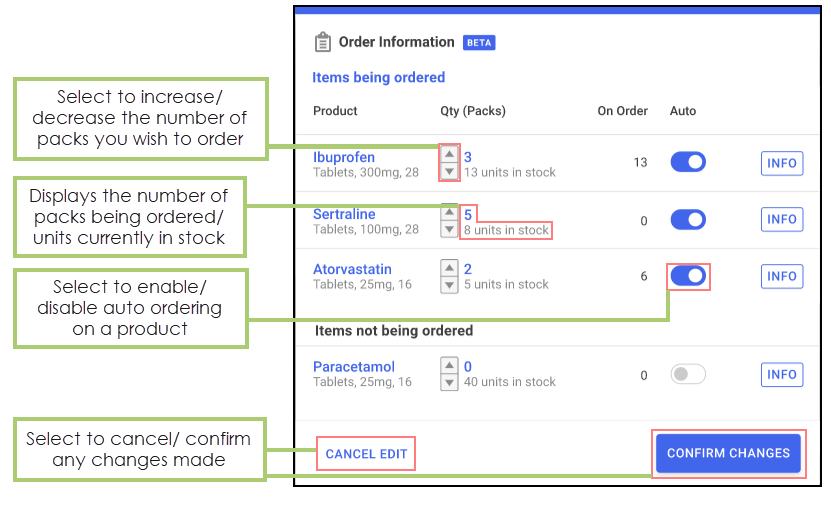831x509 pixels.
Task: Increase Paracetamol pack quantity with up arrow
Action: (450, 365)
